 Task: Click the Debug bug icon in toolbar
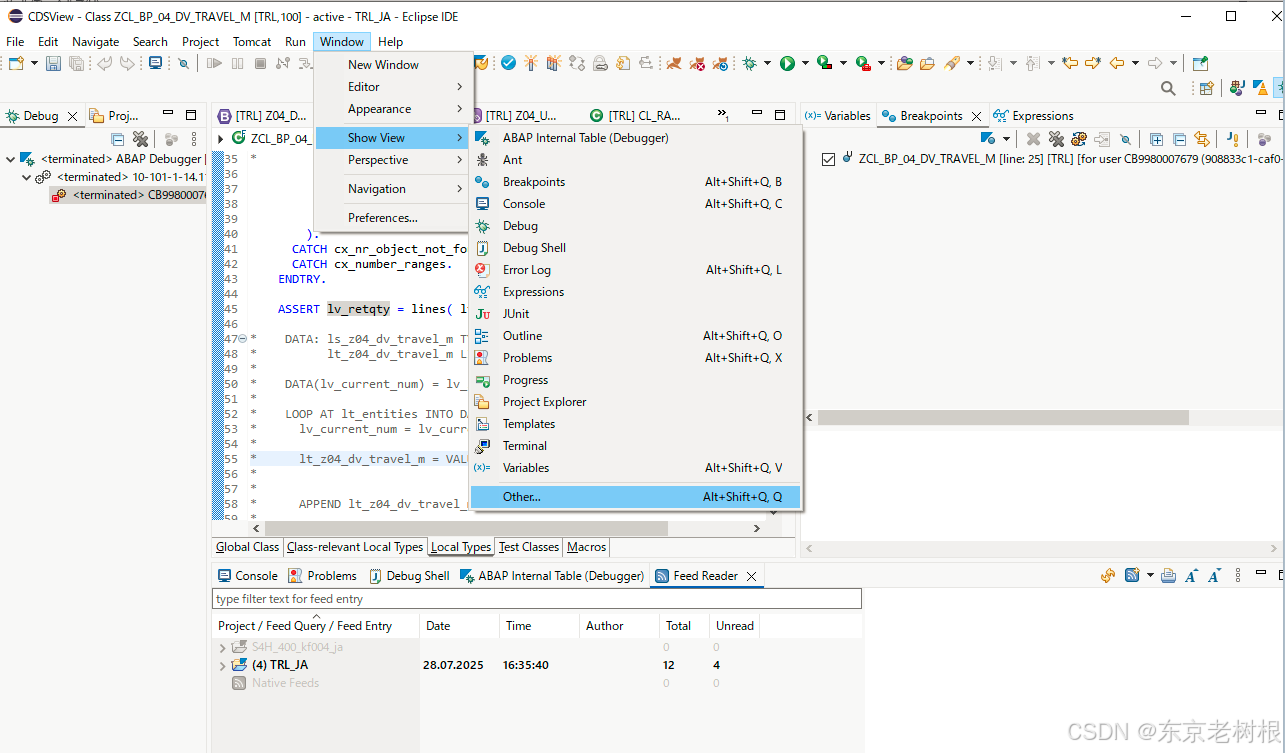pos(749,63)
